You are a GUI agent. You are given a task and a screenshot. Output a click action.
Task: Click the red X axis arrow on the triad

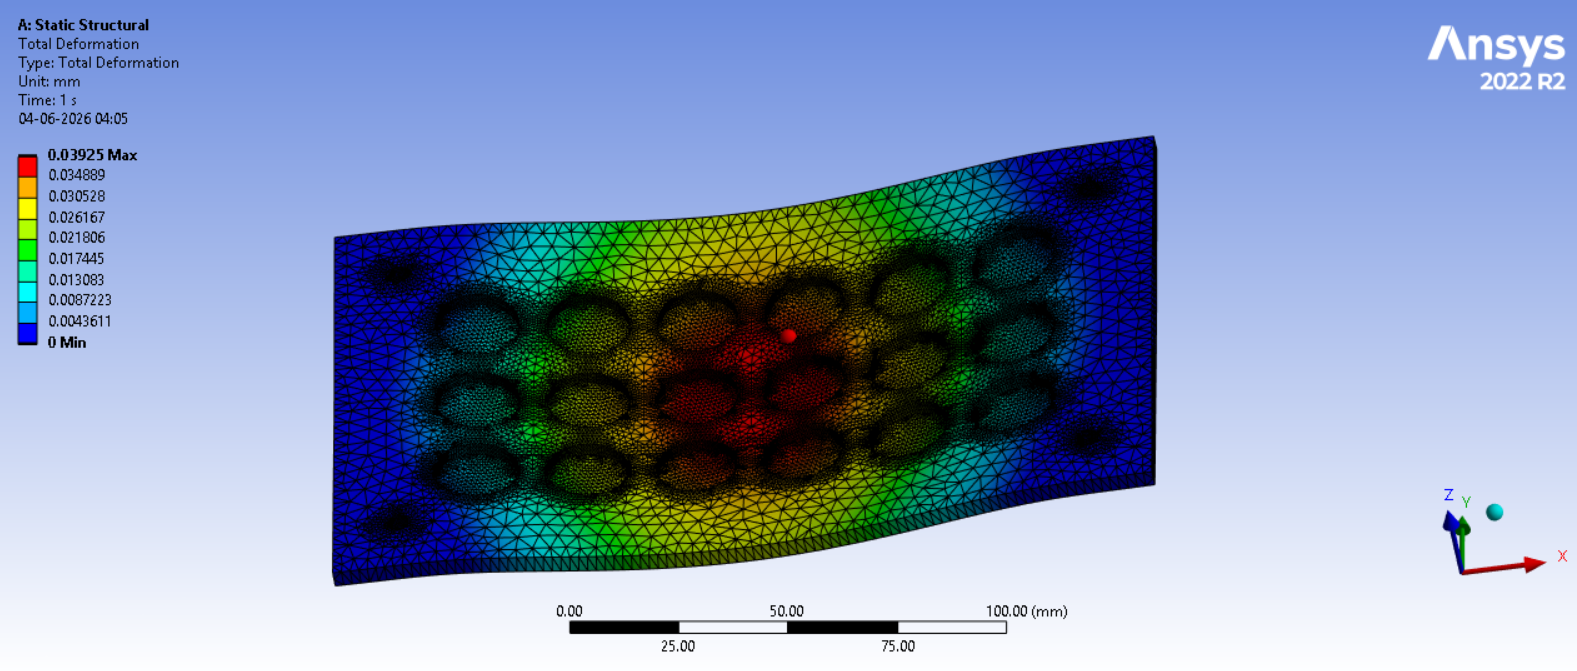[1504, 567]
